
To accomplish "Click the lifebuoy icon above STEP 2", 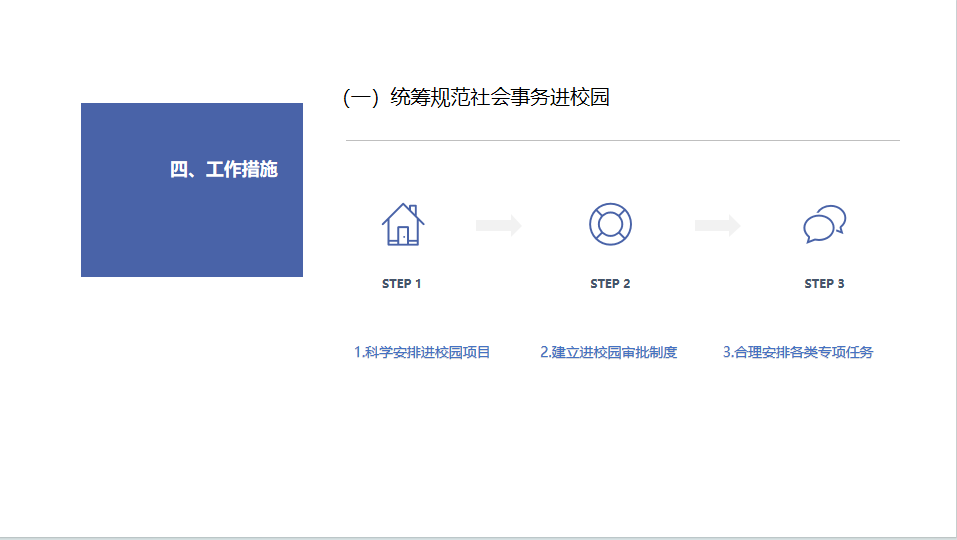I will coord(610,224).
